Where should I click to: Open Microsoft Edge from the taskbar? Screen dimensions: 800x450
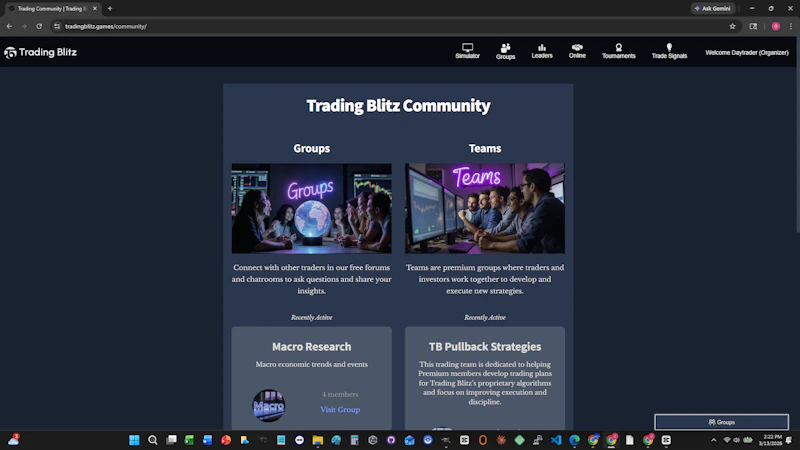pyautogui.click(x=574, y=440)
